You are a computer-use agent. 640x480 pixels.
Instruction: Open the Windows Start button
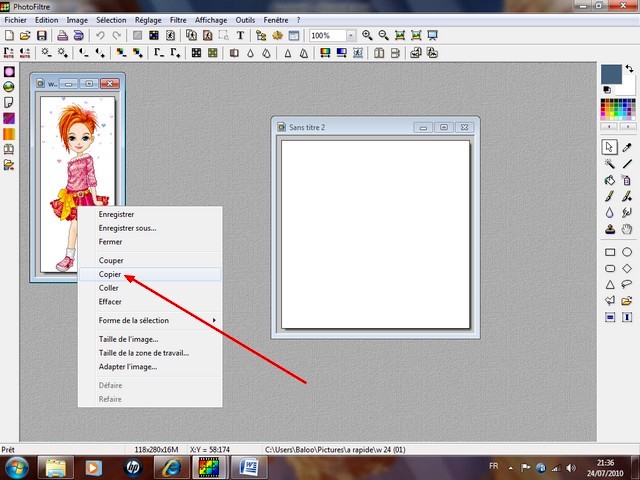pyautogui.click(x=16, y=467)
